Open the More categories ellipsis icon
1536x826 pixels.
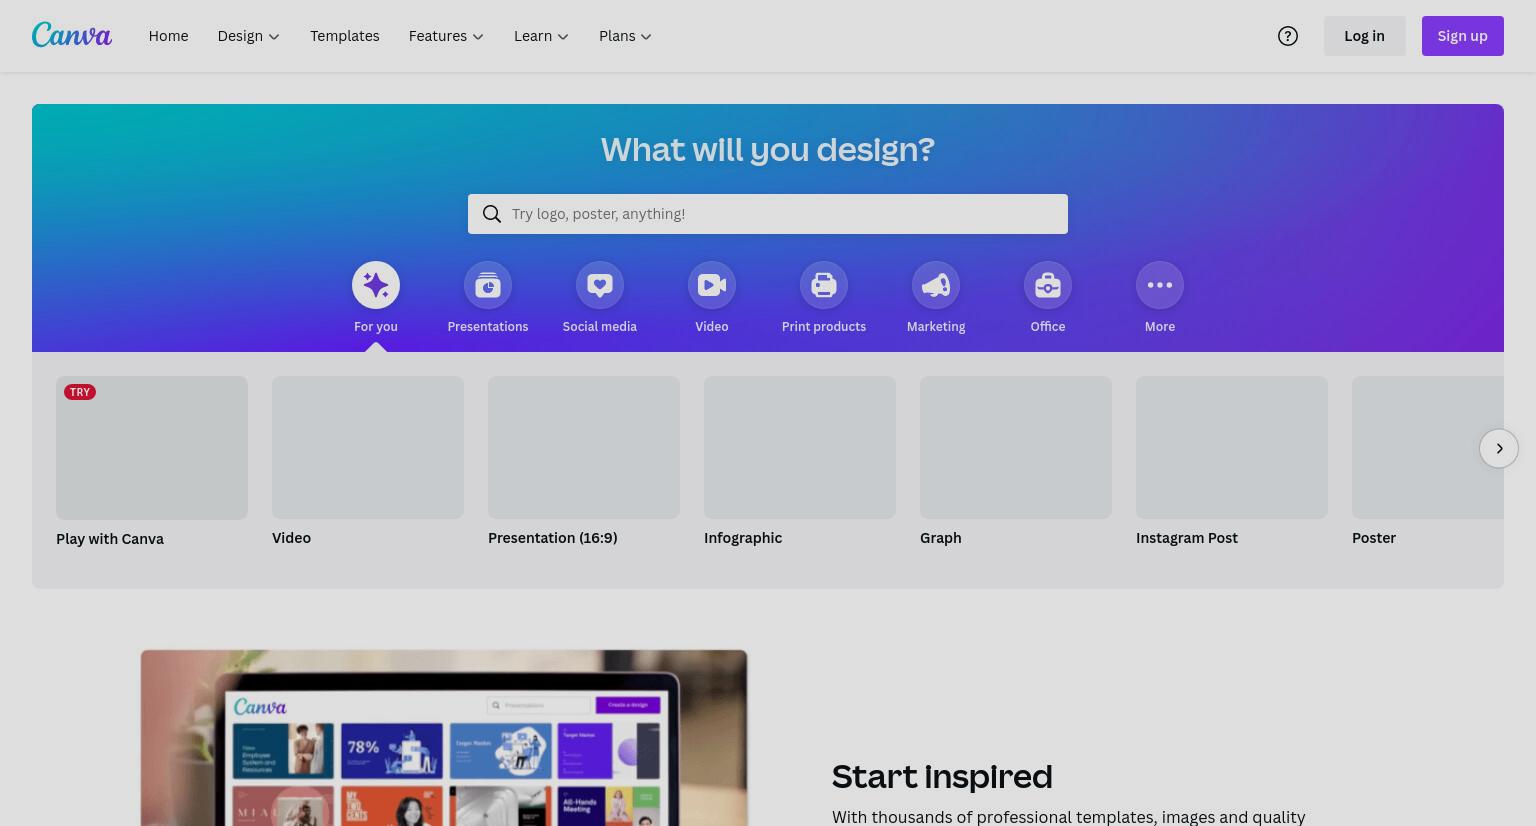1160,285
